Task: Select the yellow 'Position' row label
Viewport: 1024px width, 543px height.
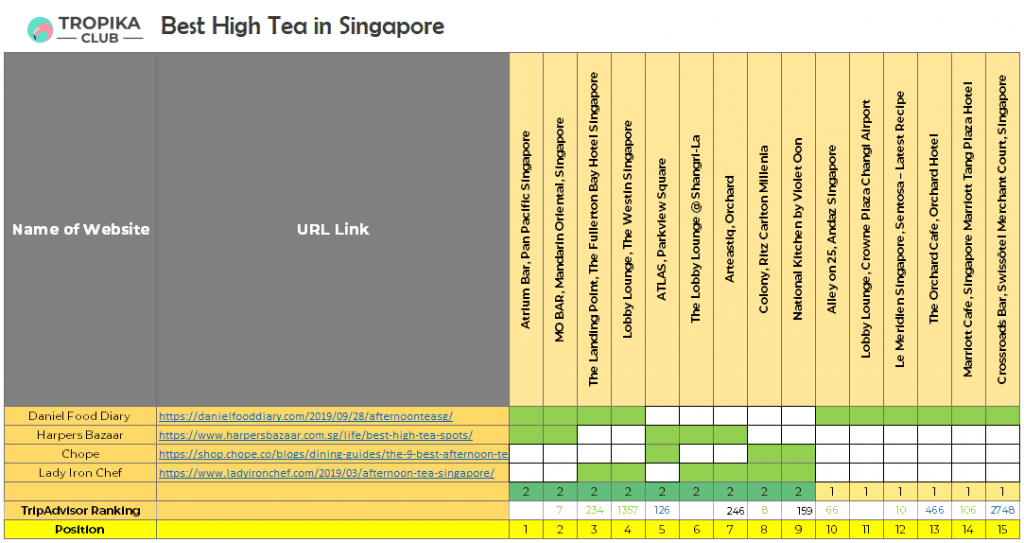Action: click(x=80, y=530)
